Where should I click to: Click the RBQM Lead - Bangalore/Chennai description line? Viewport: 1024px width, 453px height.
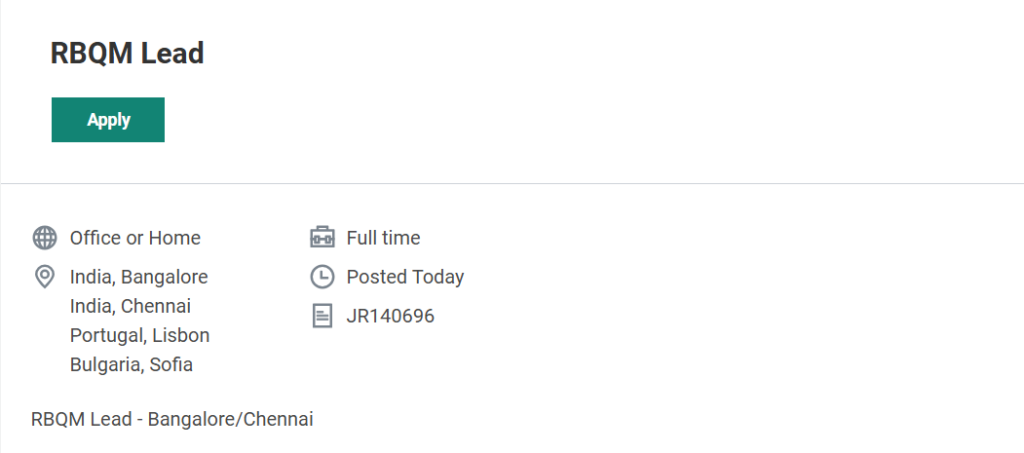click(x=172, y=419)
